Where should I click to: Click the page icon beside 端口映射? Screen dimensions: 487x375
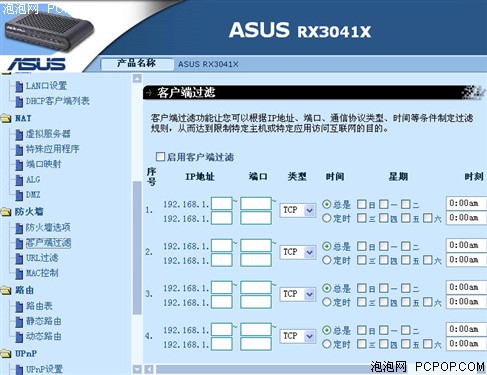(19, 165)
